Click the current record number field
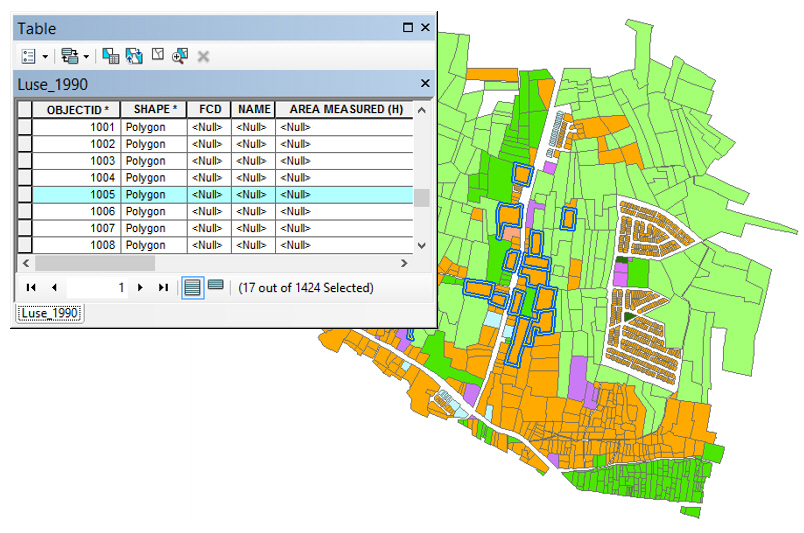This screenshot has width=804, height=533. pyautogui.click(x=97, y=288)
